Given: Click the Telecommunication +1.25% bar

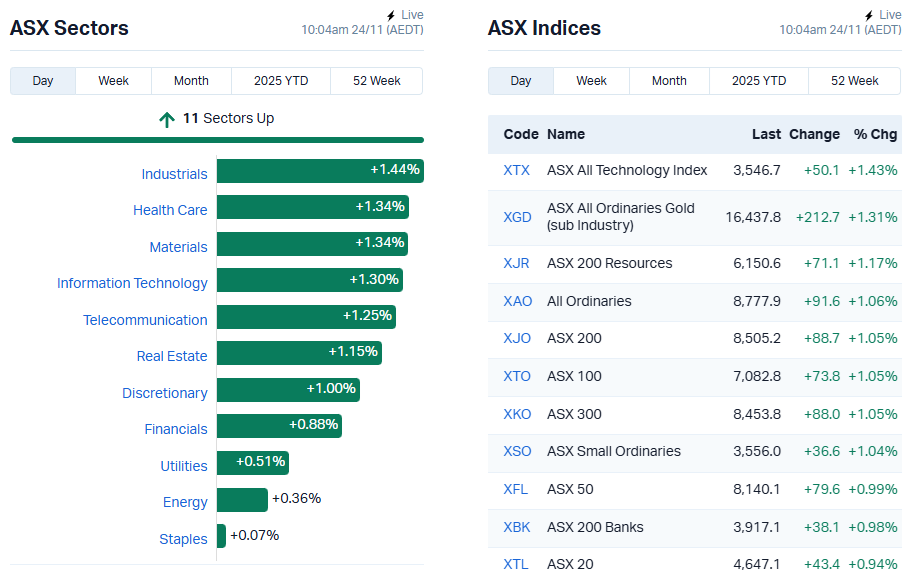Looking at the screenshot, I should pos(306,317).
